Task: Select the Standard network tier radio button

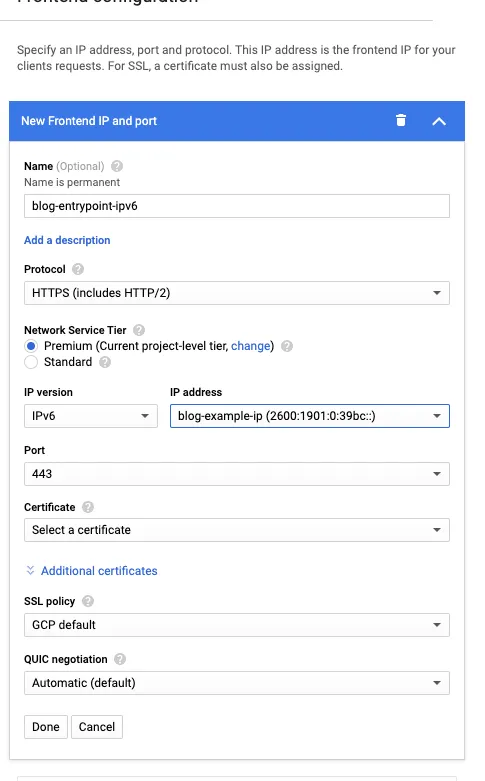Action: (x=31, y=362)
